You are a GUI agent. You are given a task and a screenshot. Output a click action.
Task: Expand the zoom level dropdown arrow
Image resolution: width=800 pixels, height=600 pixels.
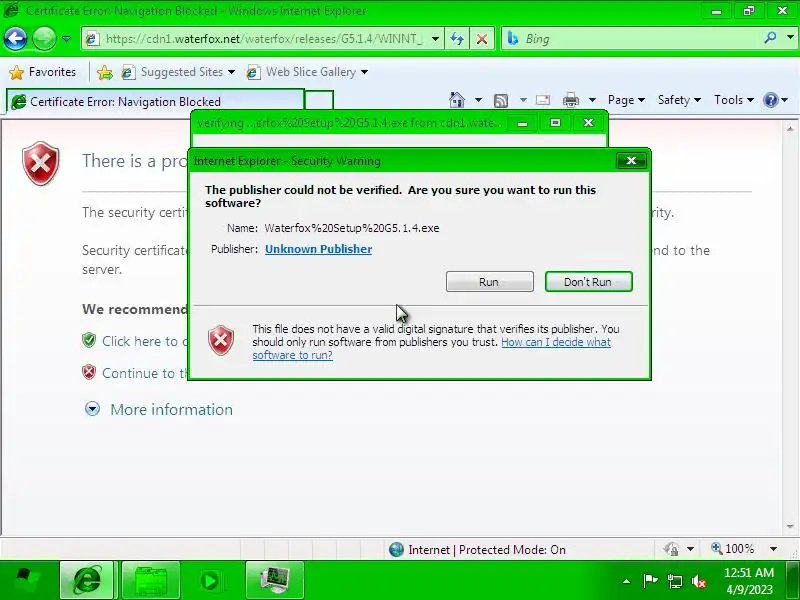[x=773, y=549]
